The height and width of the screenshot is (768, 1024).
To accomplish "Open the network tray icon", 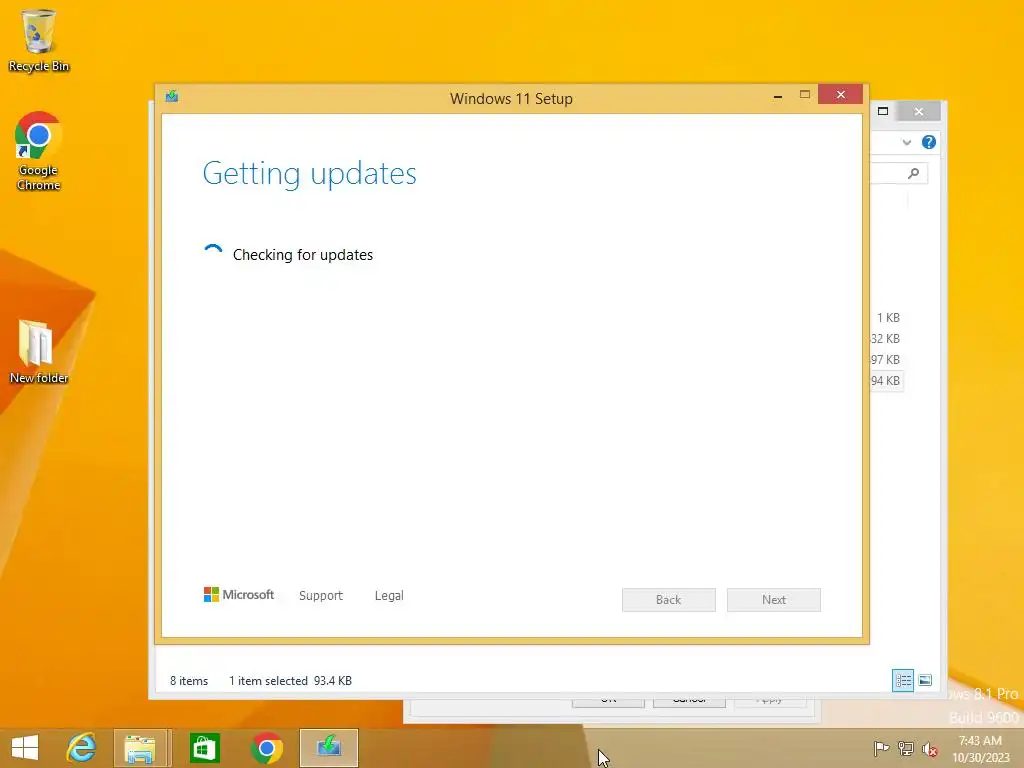I will [x=906, y=748].
